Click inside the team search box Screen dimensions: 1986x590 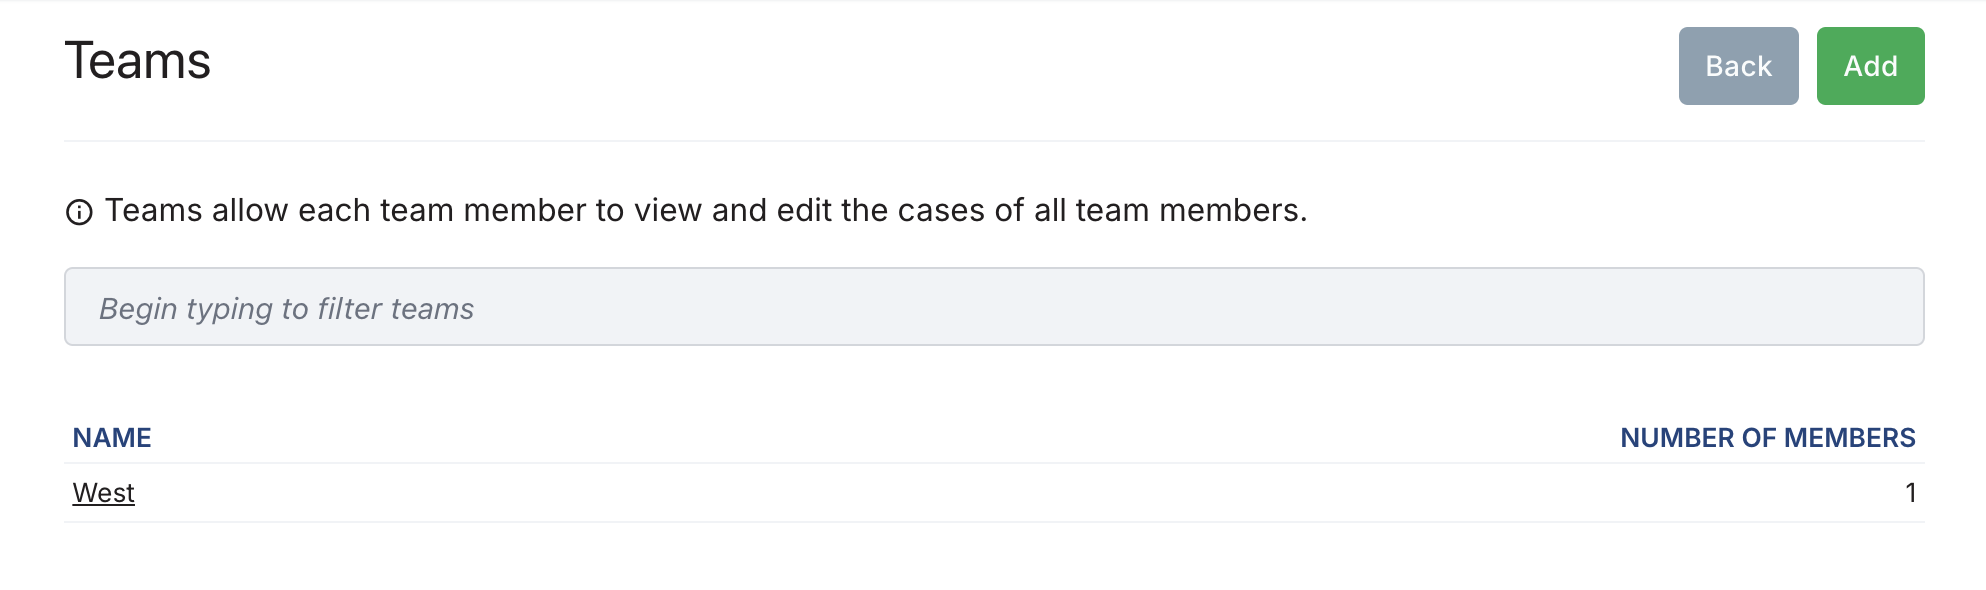[x=994, y=307]
